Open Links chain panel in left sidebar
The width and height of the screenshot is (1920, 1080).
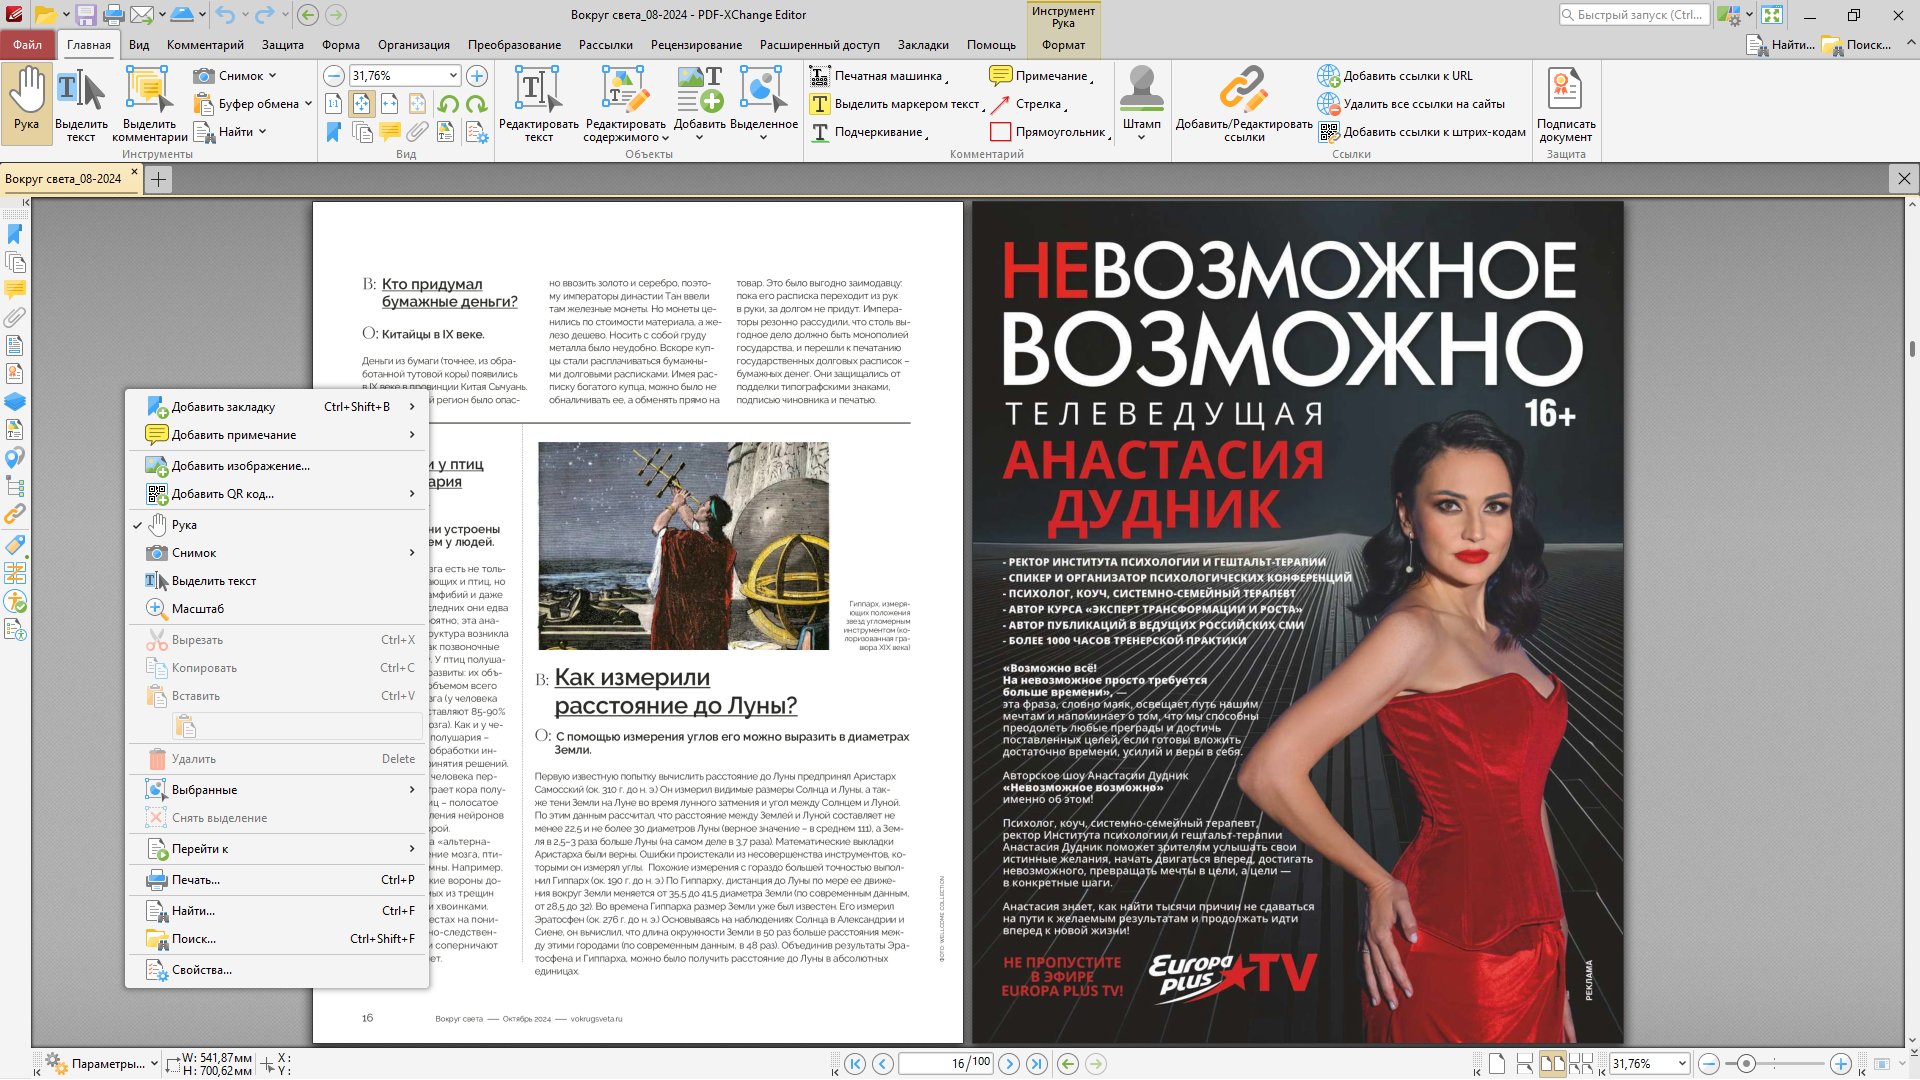click(x=15, y=514)
